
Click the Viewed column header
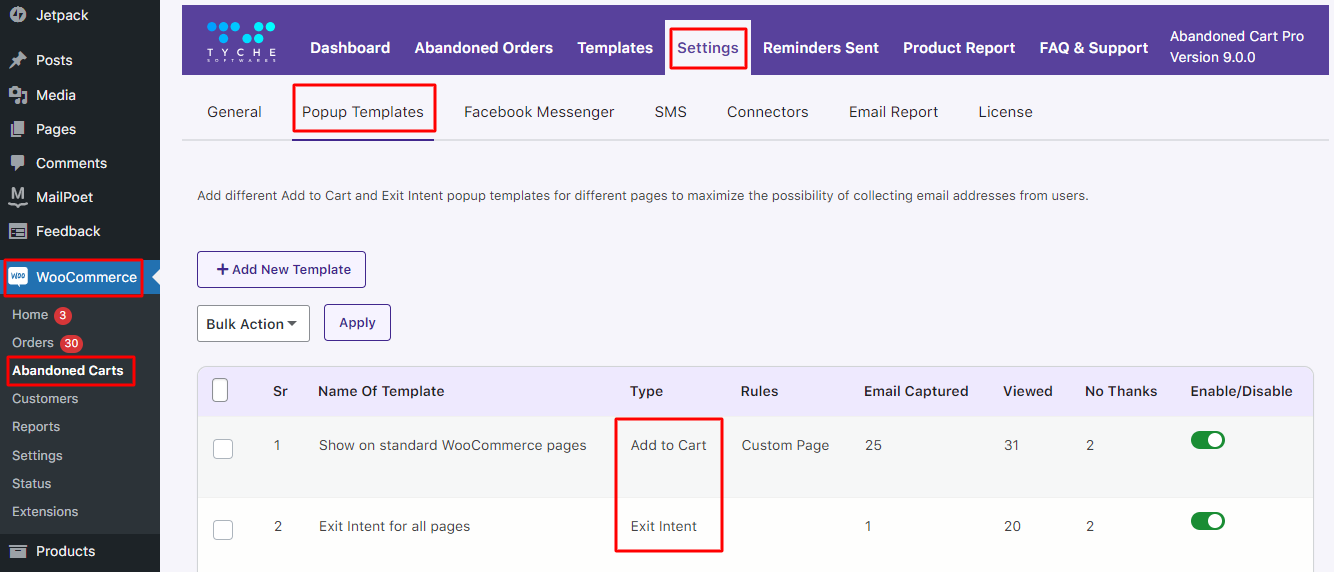[1028, 391]
